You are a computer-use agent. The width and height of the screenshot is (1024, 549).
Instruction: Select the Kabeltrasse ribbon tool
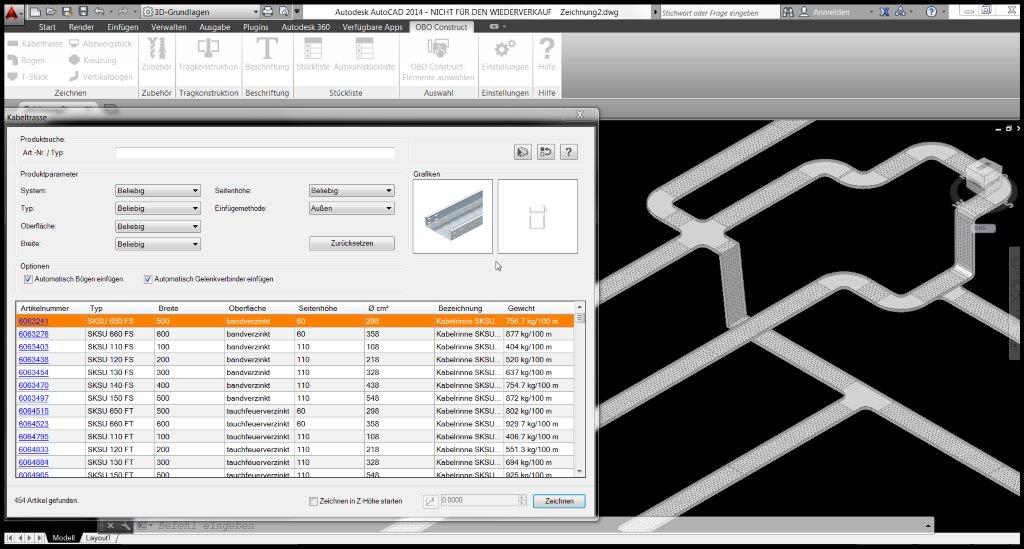tap(35, 44)
